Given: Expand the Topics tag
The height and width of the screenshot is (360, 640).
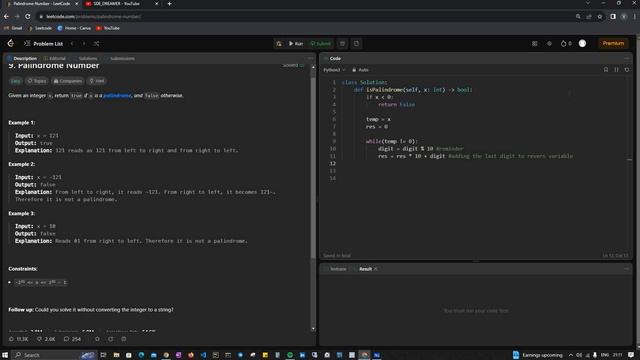Looking at the screenshot, I should 37,81.
